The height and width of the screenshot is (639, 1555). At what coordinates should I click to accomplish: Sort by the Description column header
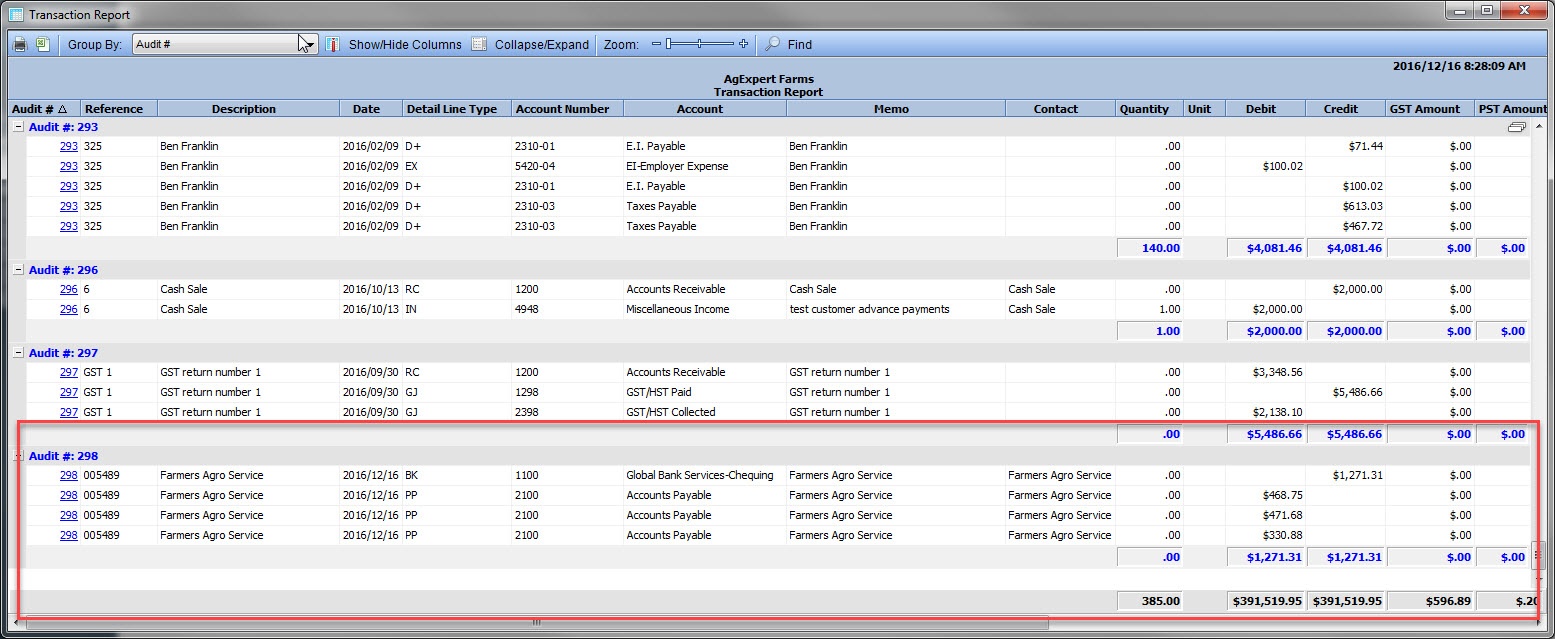[248, 109]
